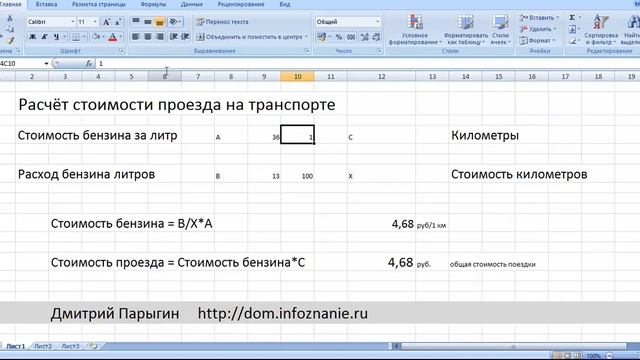Open text orientation icon
The height and width of the screenshot is (360, 640).
pos(174,22)
